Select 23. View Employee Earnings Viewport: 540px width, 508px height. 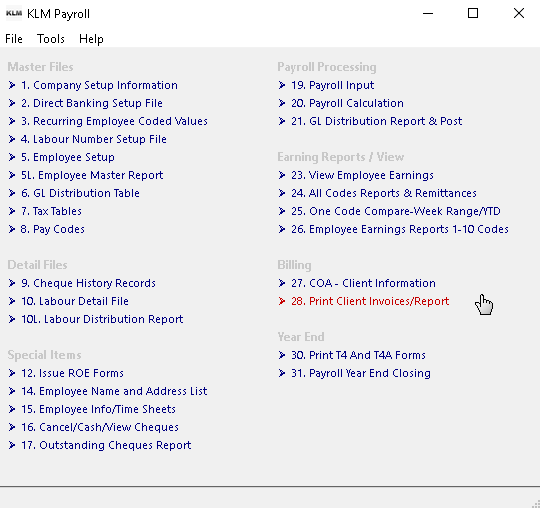[362, 175]
